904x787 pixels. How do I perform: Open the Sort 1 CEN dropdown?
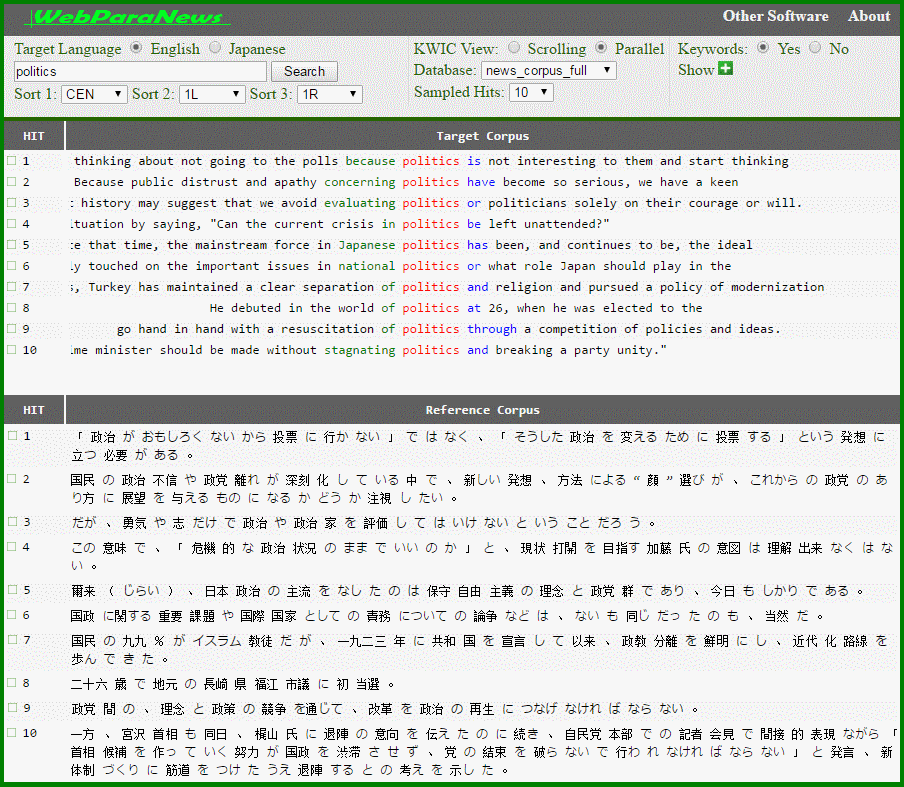pyautogui.click(x=94, y=94)
